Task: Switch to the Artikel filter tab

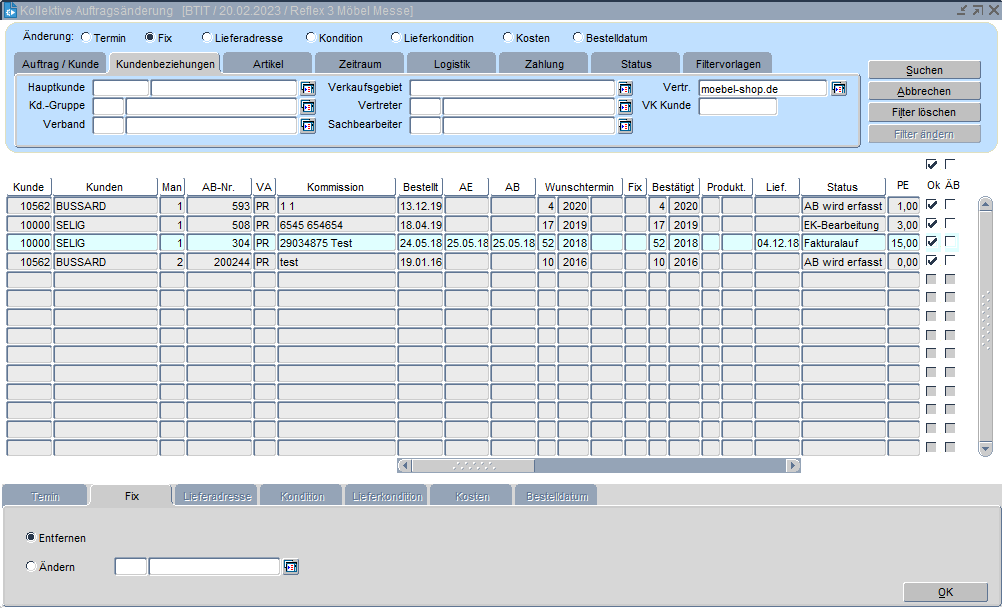Action: pos(267,63)
